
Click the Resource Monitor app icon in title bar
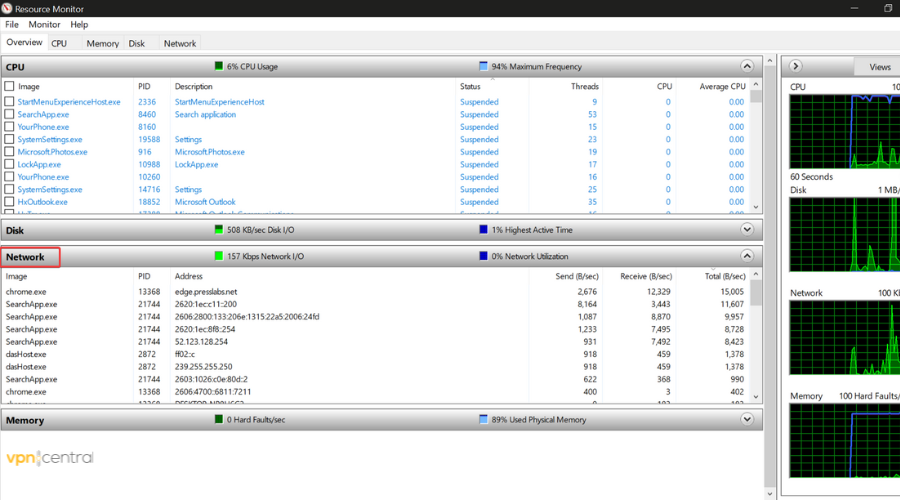8,8
